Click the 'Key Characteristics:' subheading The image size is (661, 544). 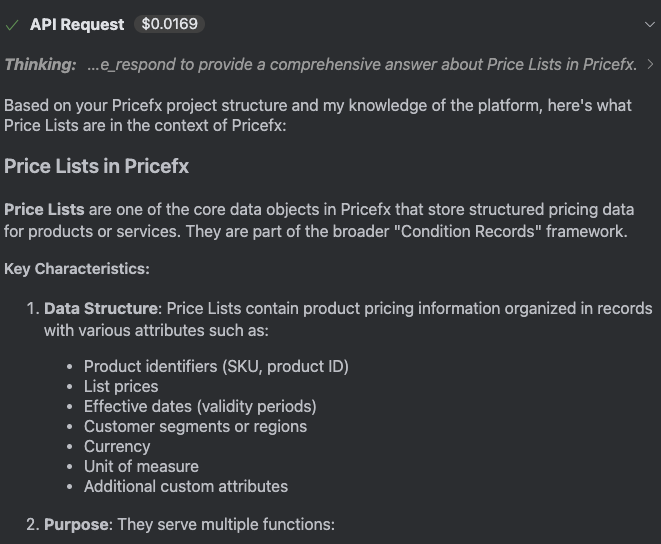77,269
